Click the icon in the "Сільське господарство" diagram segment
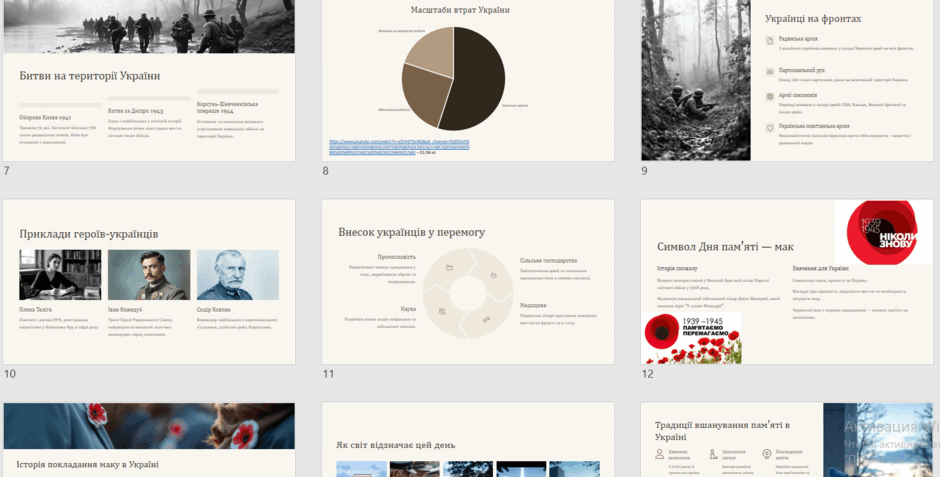This screenshot has height=477, width=940. [x=493, y=275]
